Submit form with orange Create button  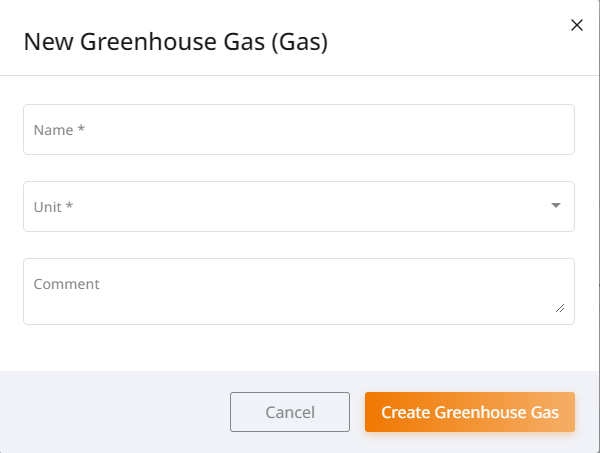[469, 412]
